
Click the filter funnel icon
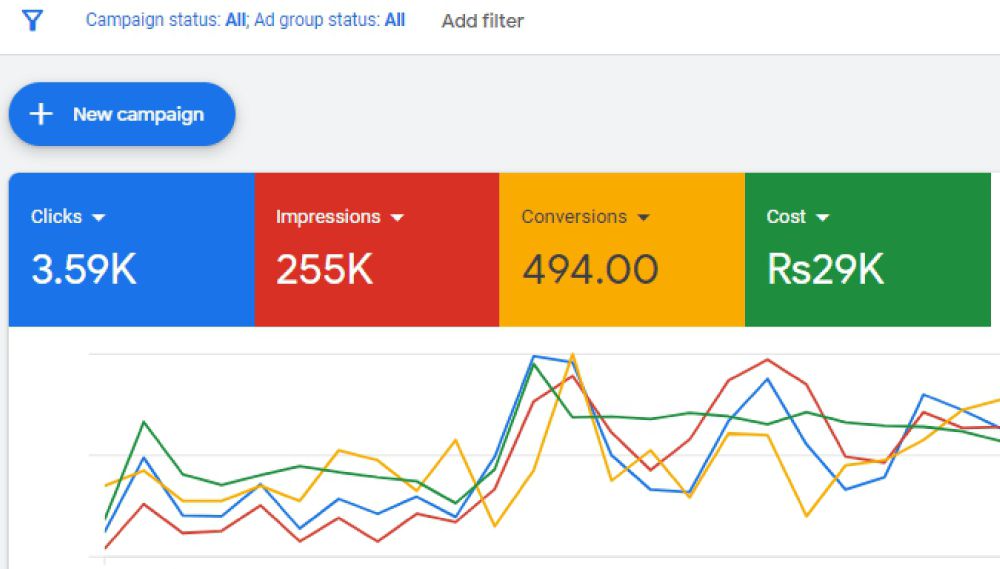(32, 21)
